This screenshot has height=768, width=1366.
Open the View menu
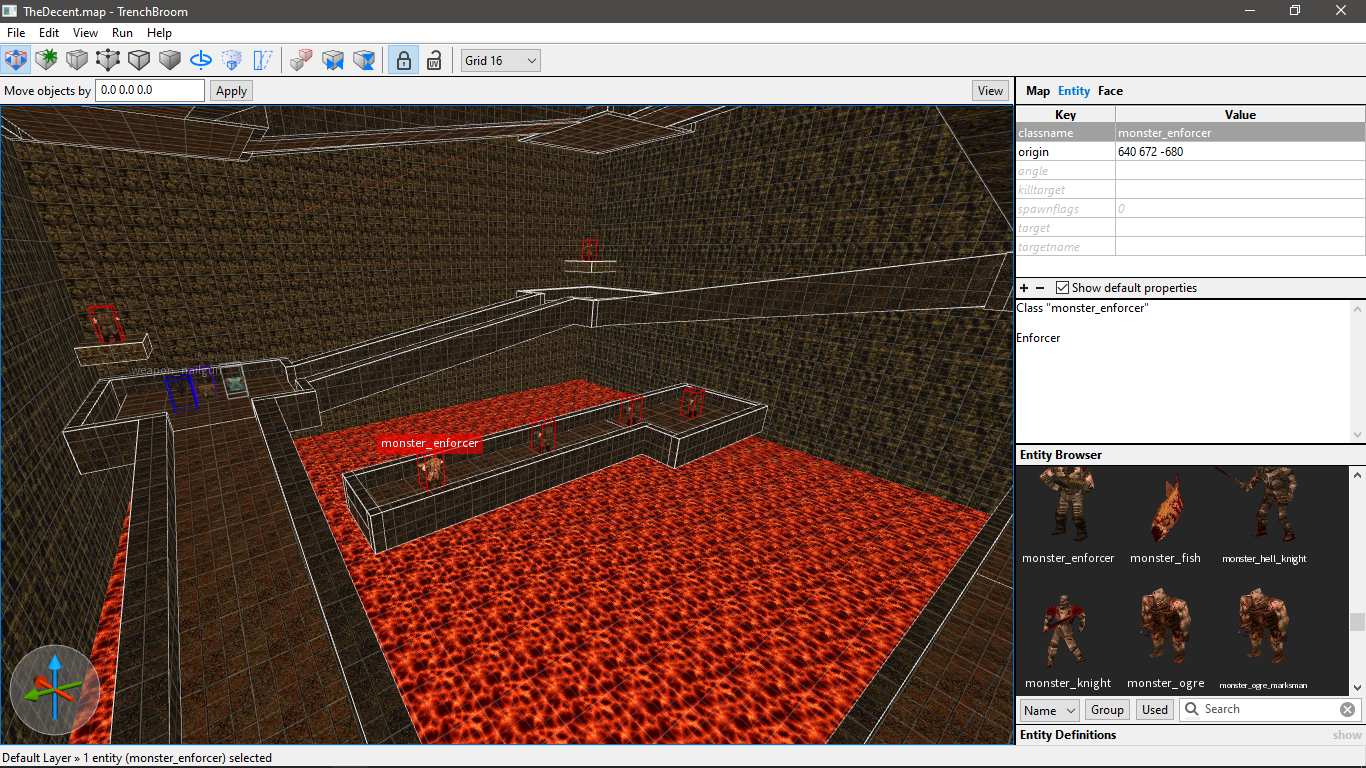click(x=85, y=33)
